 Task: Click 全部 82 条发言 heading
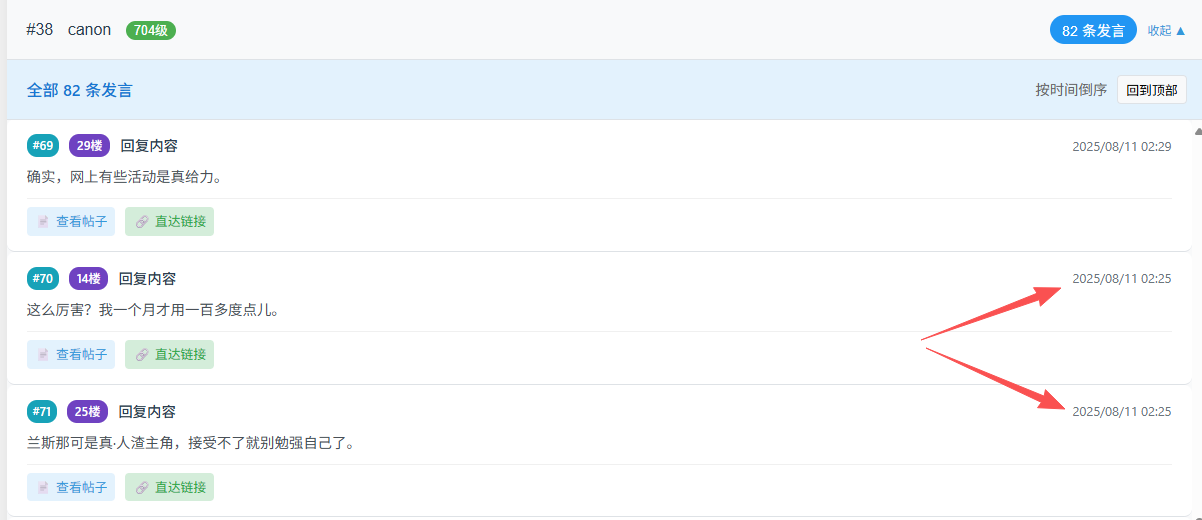click(79, 90)
